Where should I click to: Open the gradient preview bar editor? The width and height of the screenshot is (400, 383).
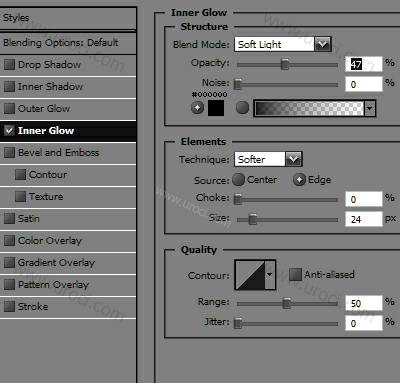pyautogui.click(x=309, y=108)
